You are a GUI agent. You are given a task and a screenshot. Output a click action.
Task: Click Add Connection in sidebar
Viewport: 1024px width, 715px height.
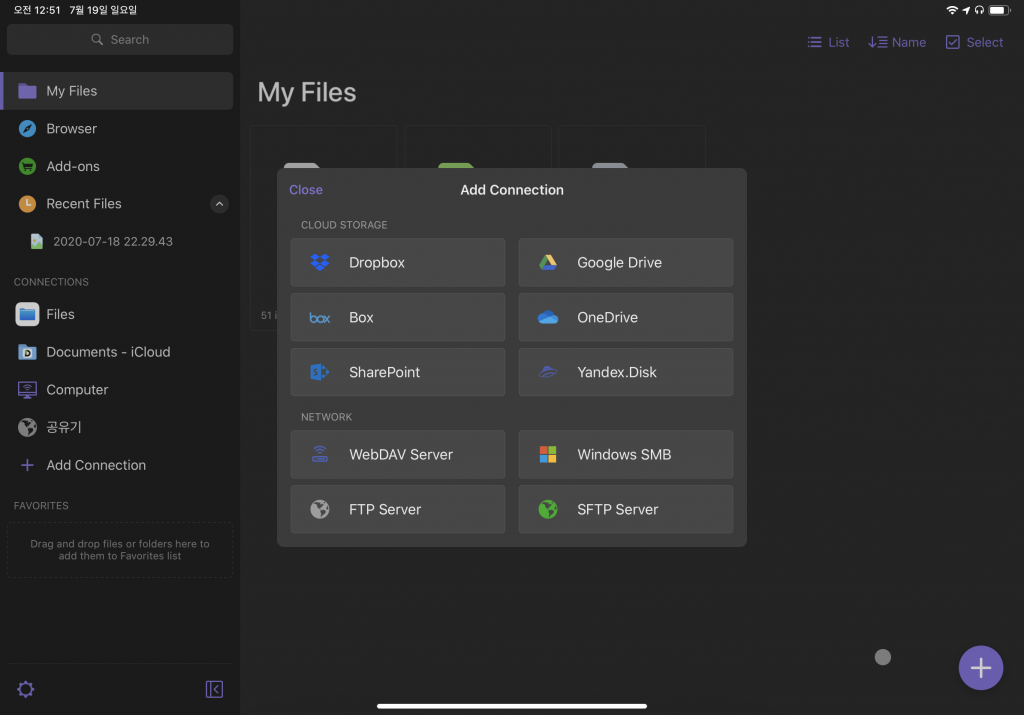[118, 466]
